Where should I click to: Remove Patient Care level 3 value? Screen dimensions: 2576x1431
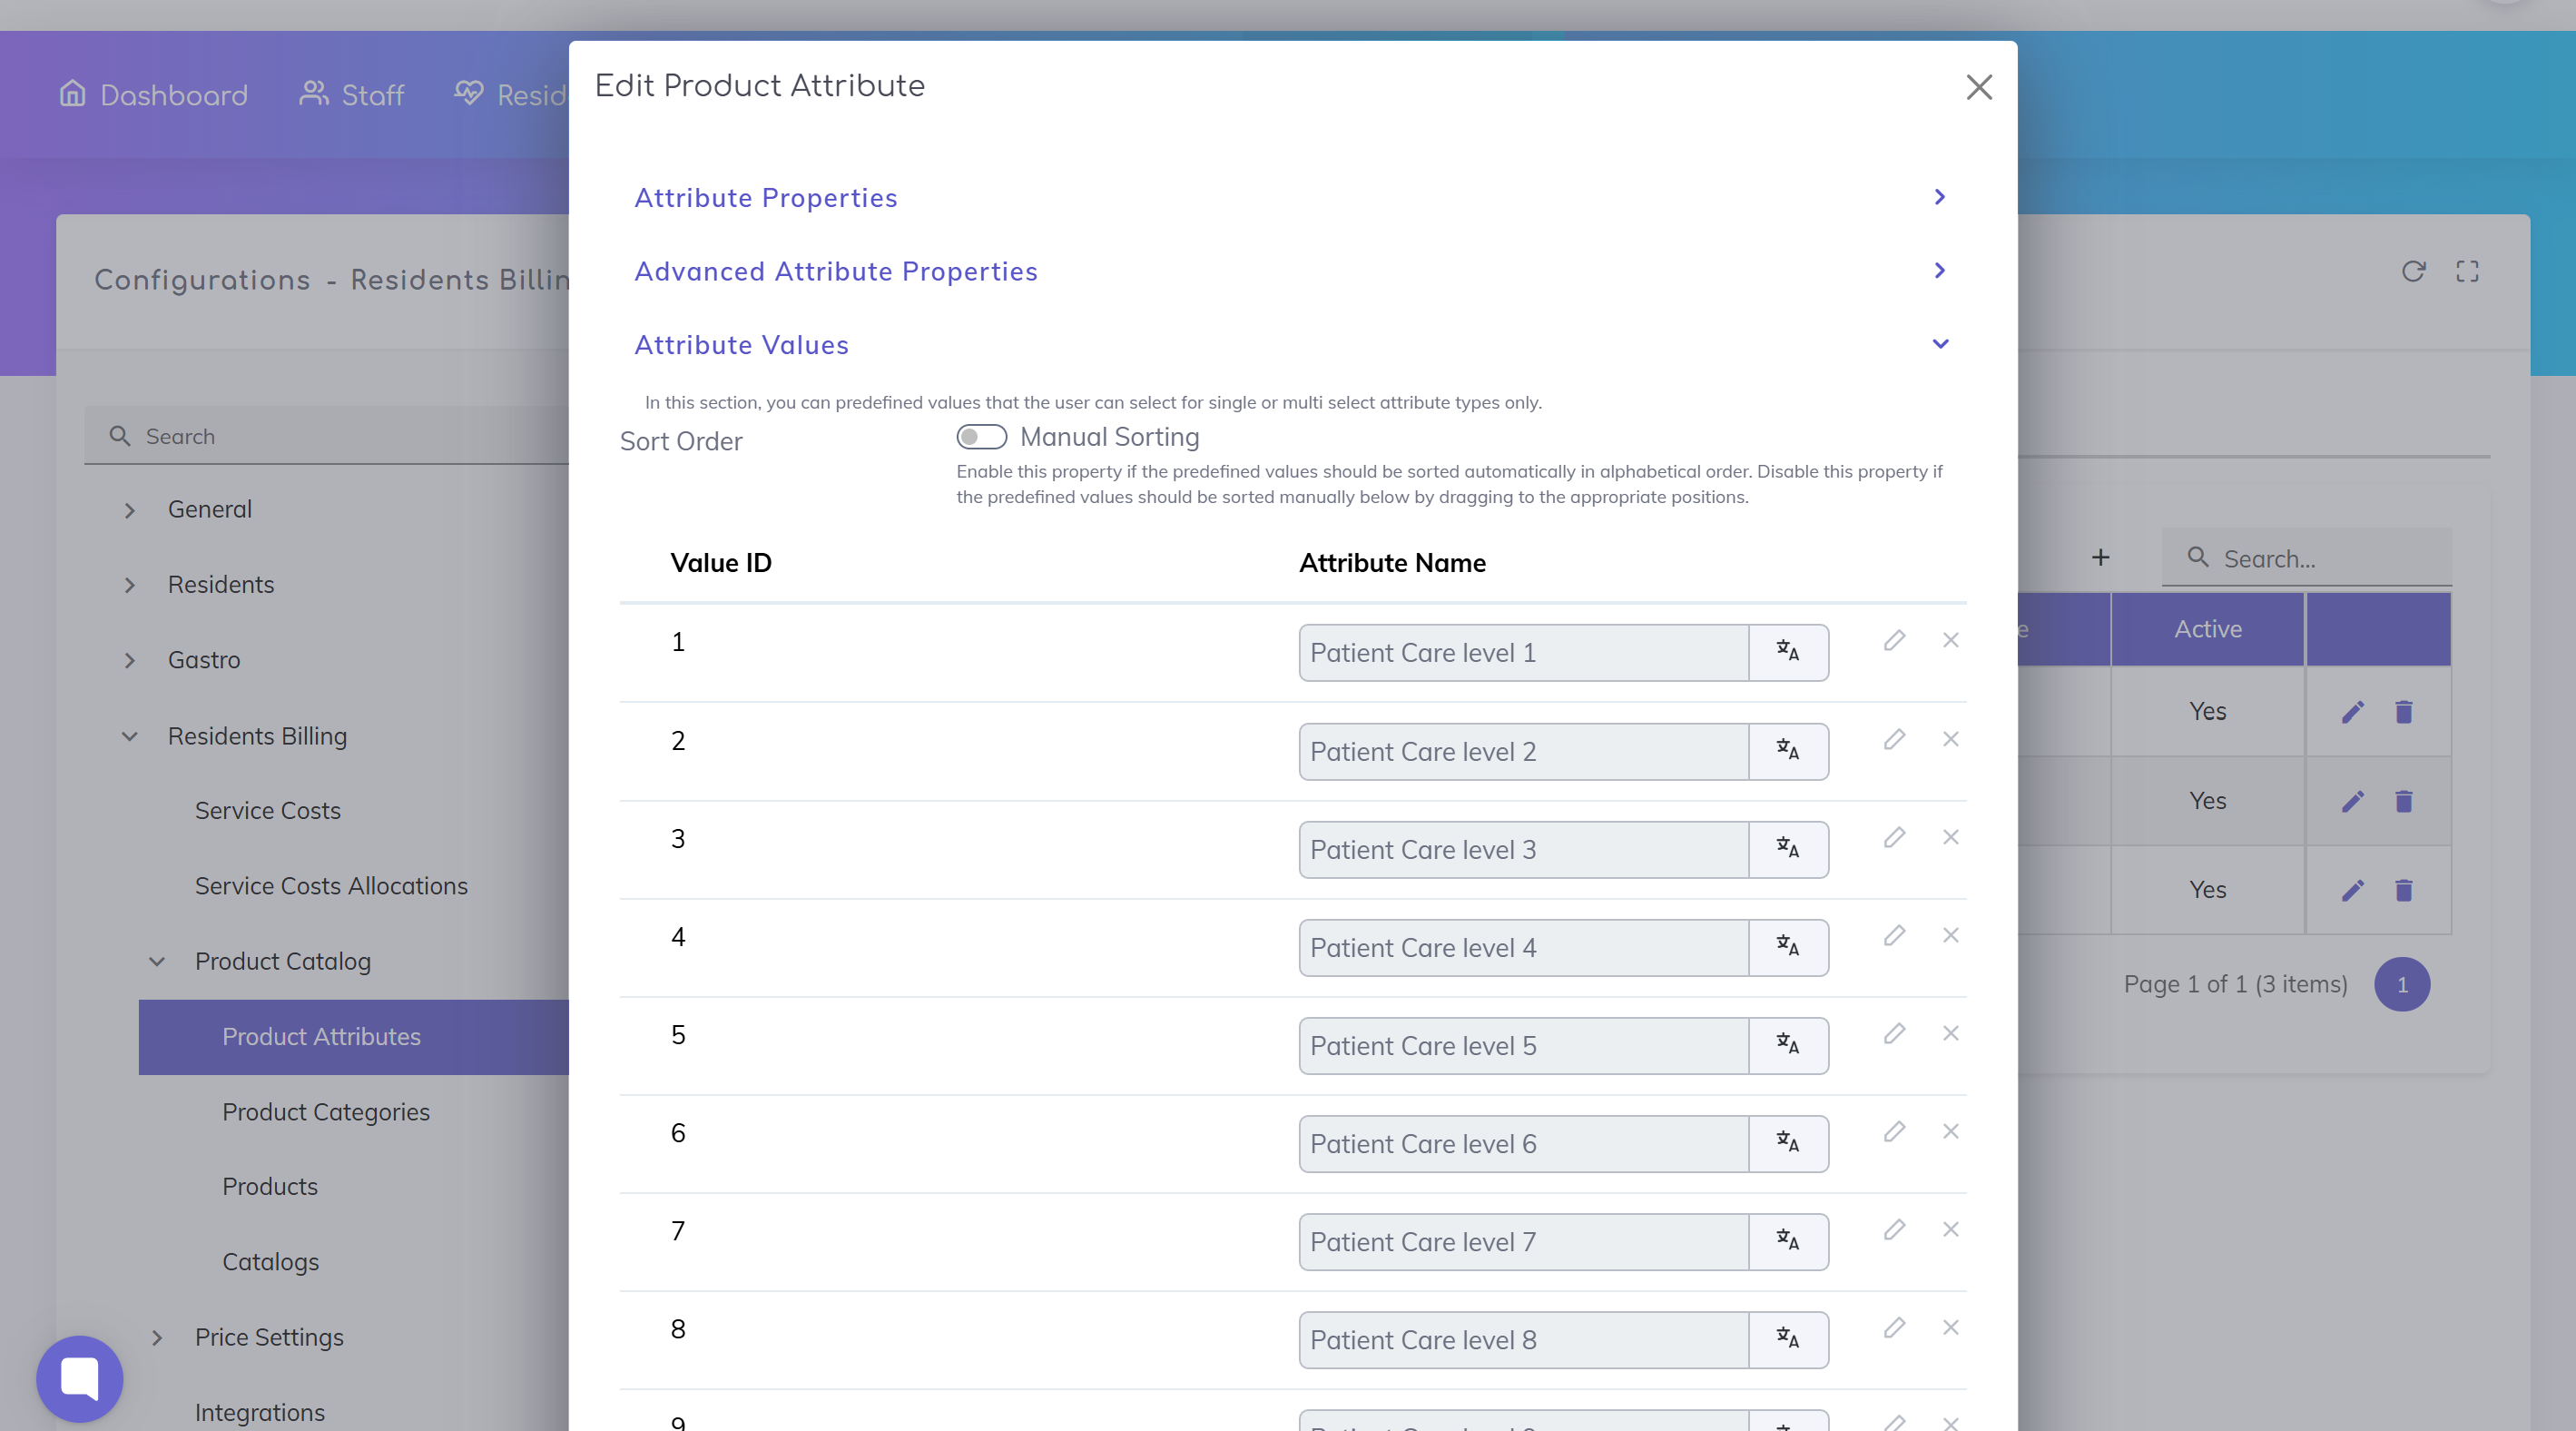click(1950, 837)
